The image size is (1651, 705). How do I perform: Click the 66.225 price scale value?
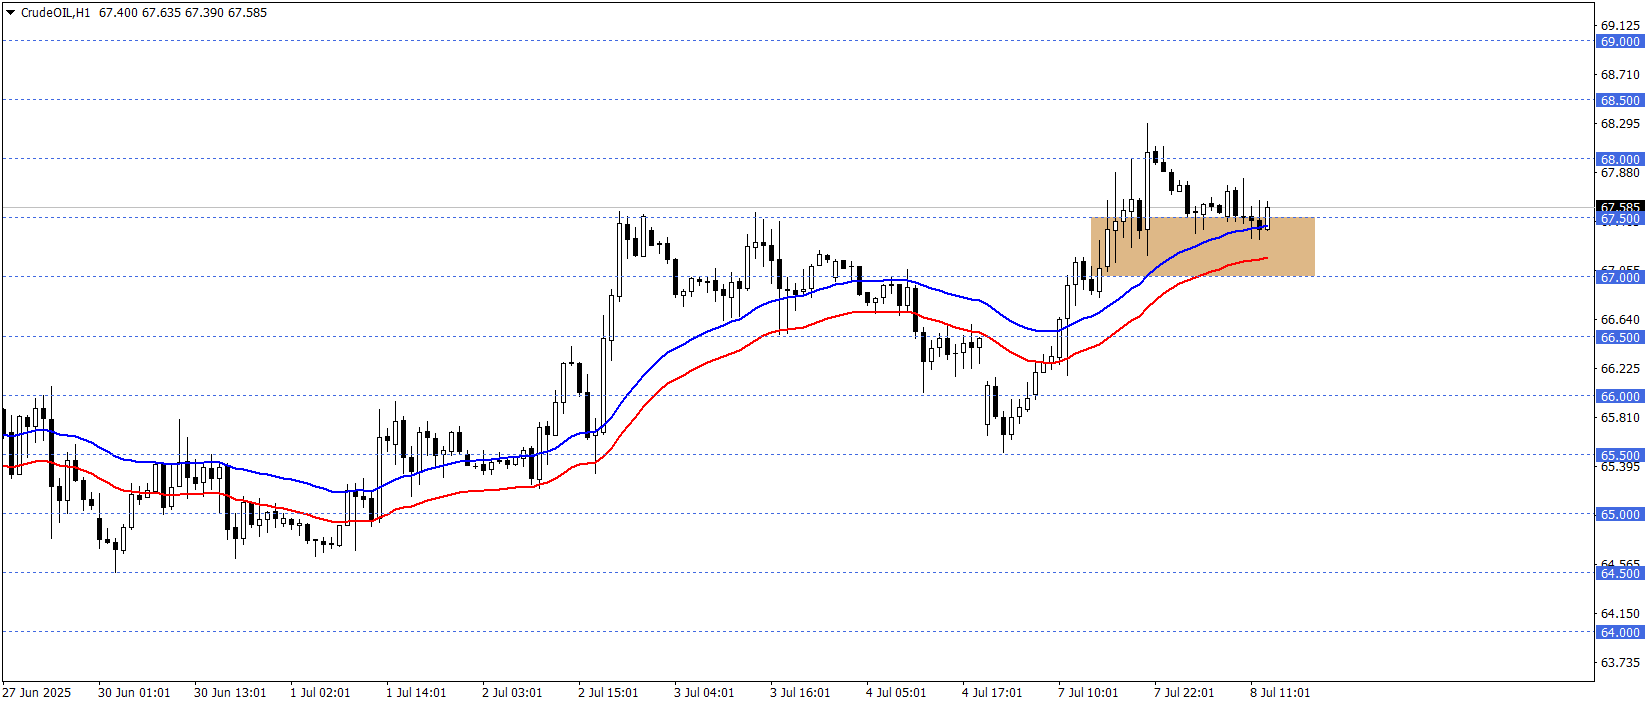point(1620,368)
